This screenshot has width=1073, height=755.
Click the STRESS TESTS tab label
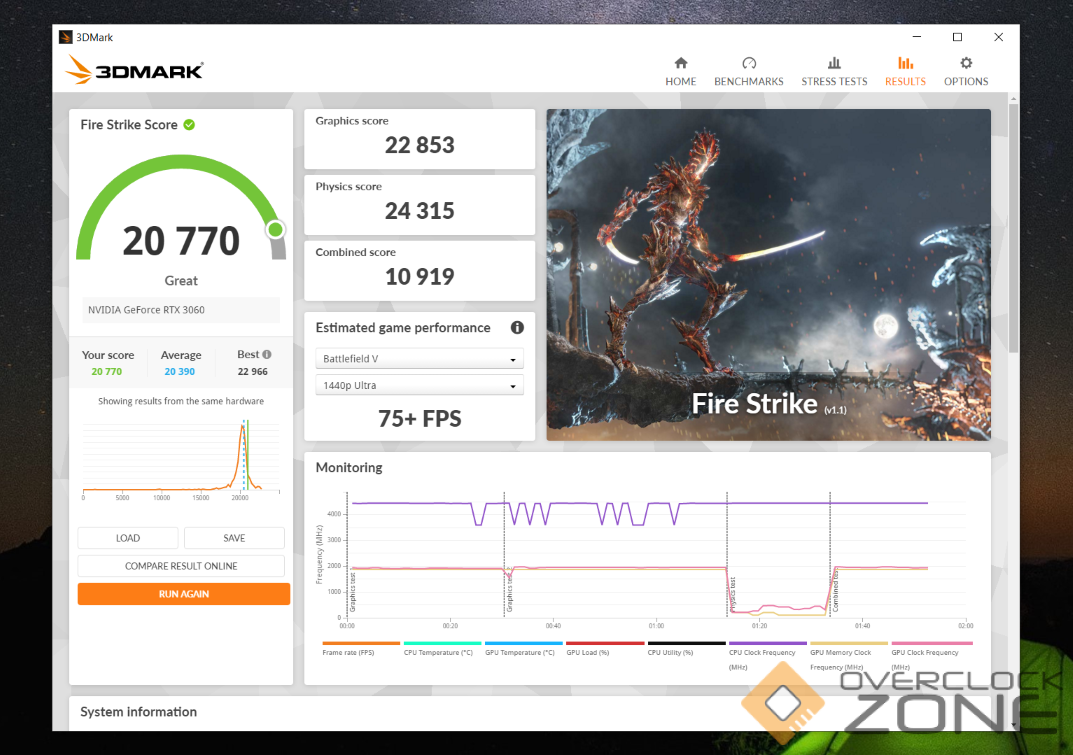click(834, 81)
